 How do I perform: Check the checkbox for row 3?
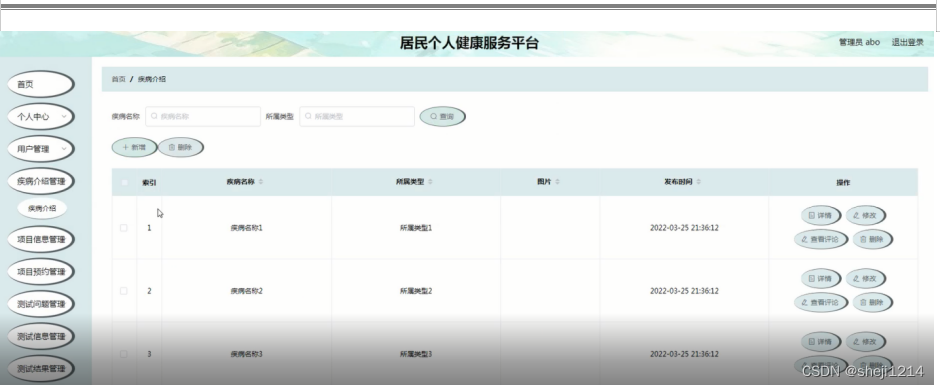pos(123,354)
